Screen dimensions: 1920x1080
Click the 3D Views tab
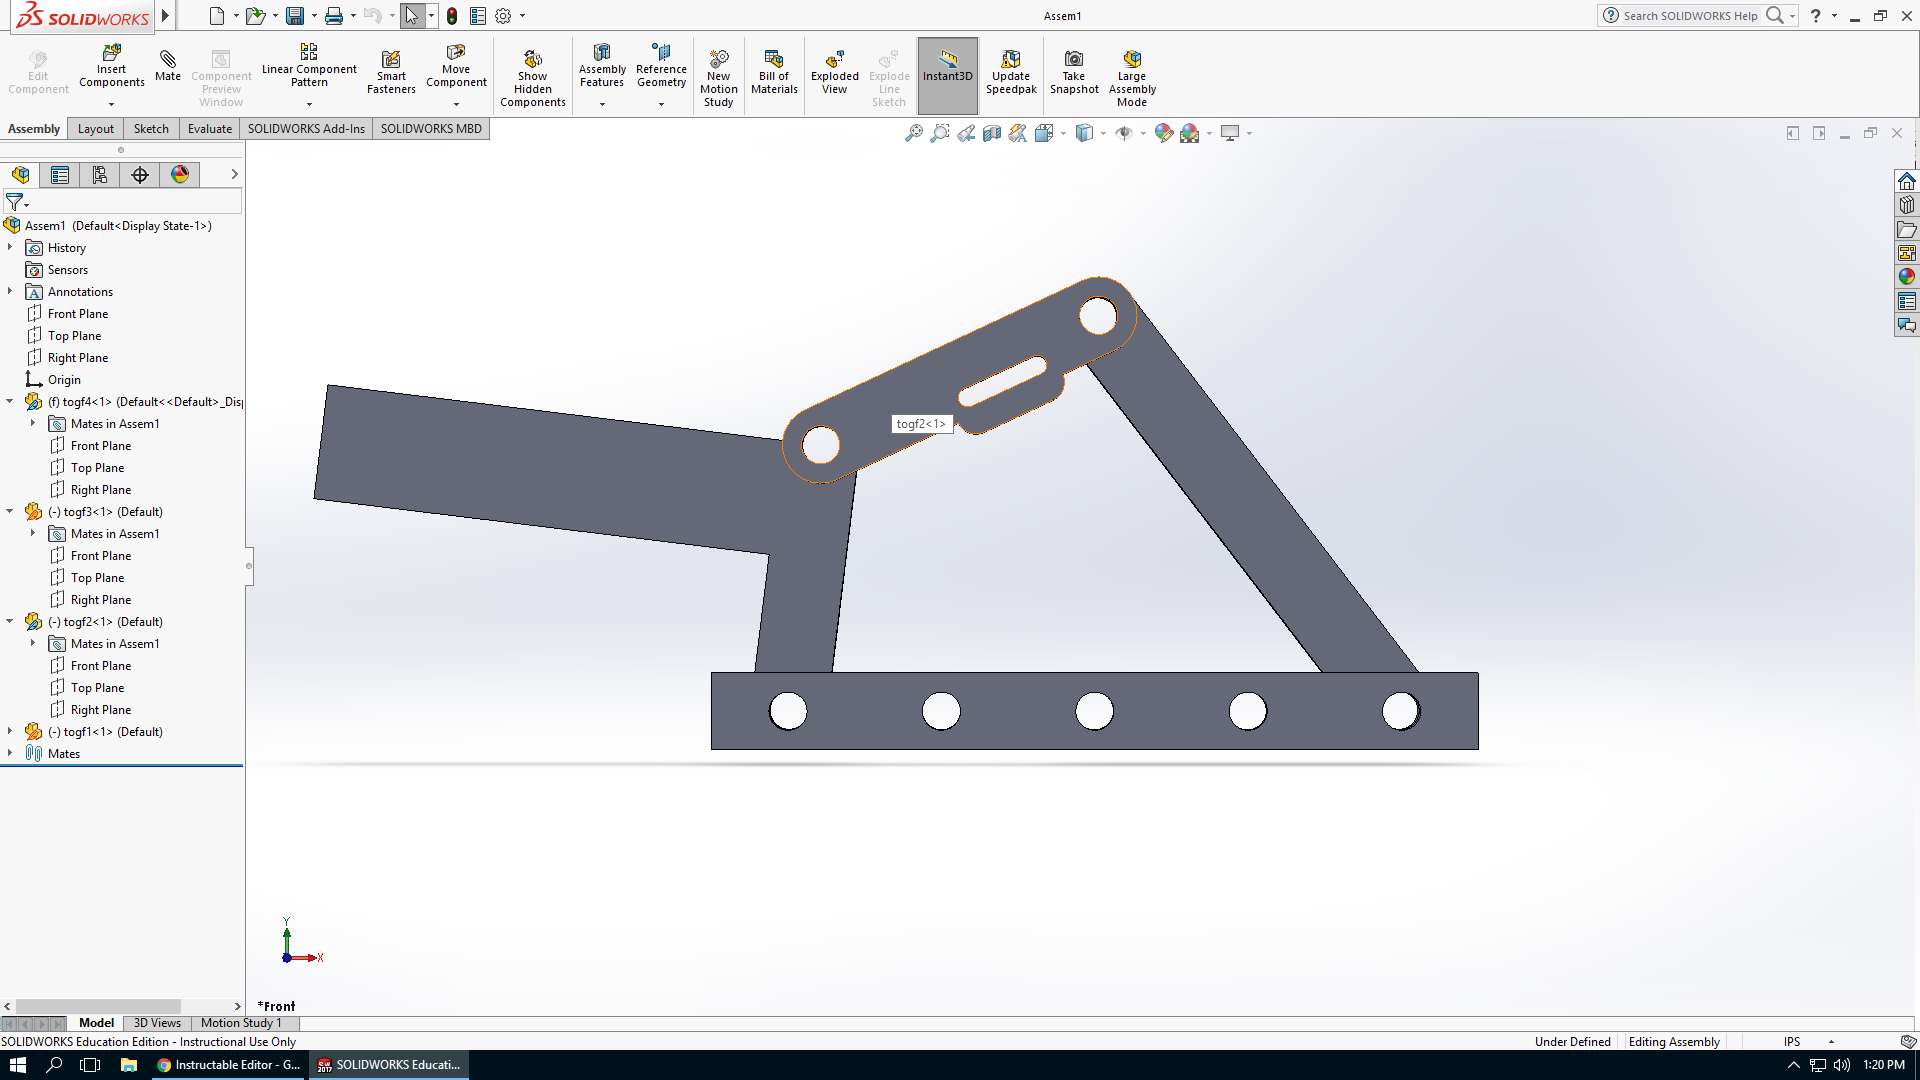[157, 1022]
